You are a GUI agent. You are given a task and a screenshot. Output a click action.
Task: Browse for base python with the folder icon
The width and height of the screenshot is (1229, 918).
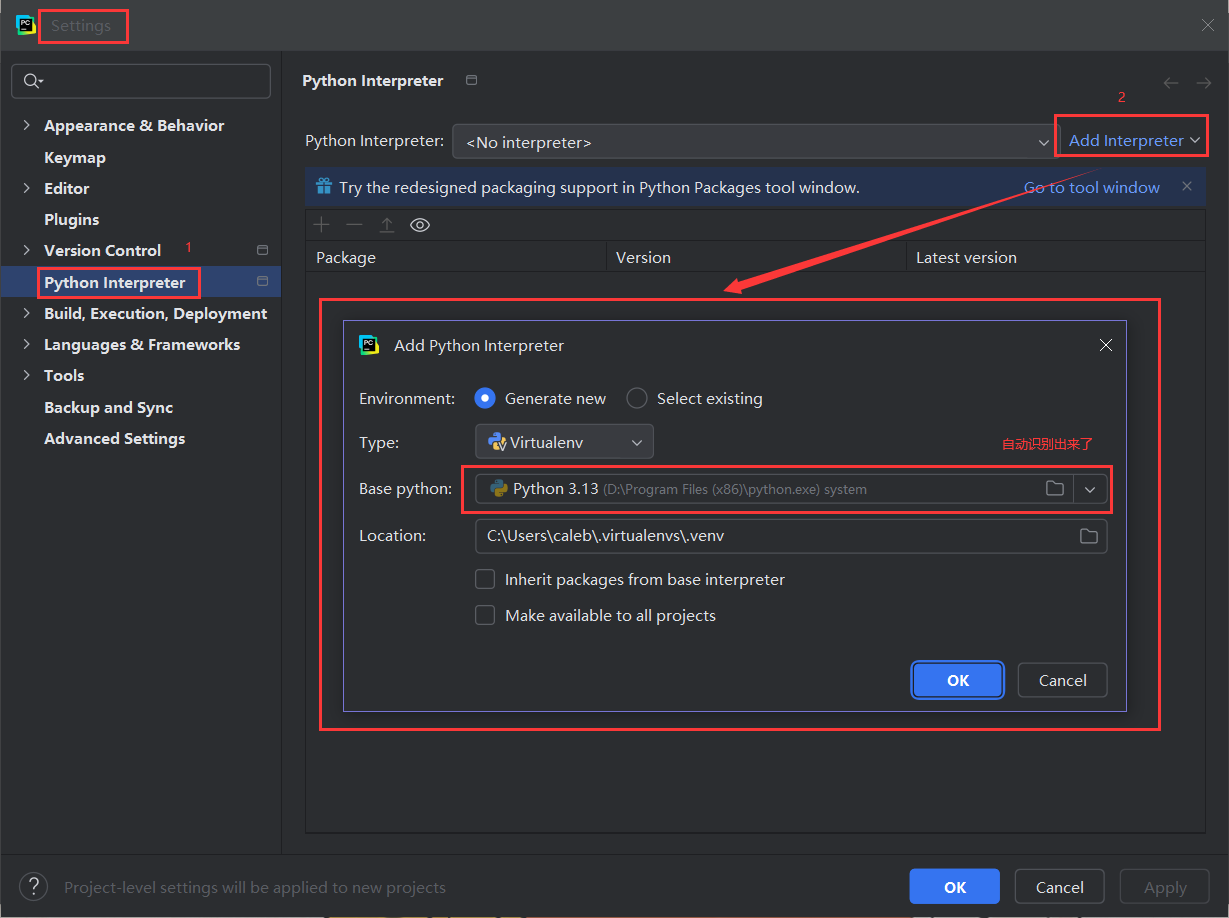click(x=1054, y=488)
